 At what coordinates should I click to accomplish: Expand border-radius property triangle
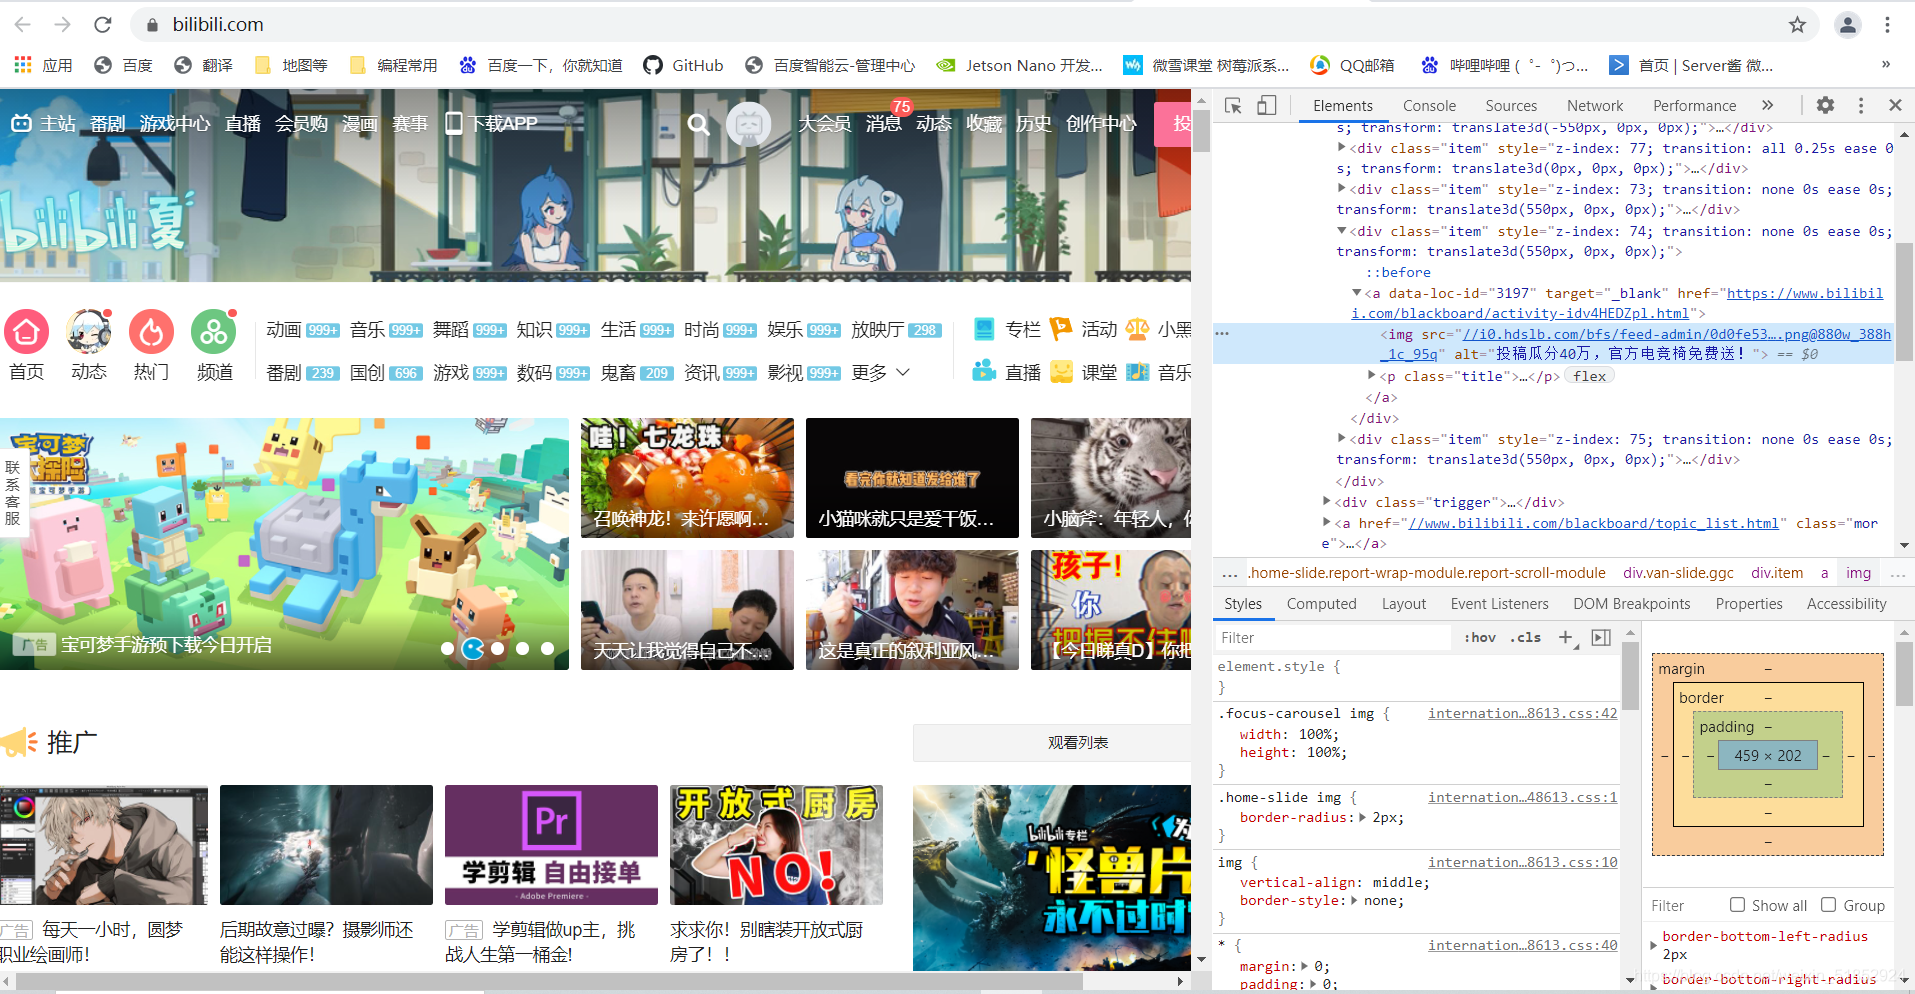click(1361, 818)
